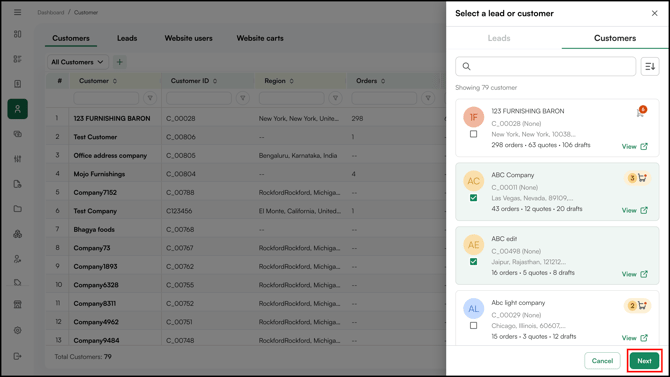
Task: Click the Customer ID column filter funnel
Action: pos(243,98)
